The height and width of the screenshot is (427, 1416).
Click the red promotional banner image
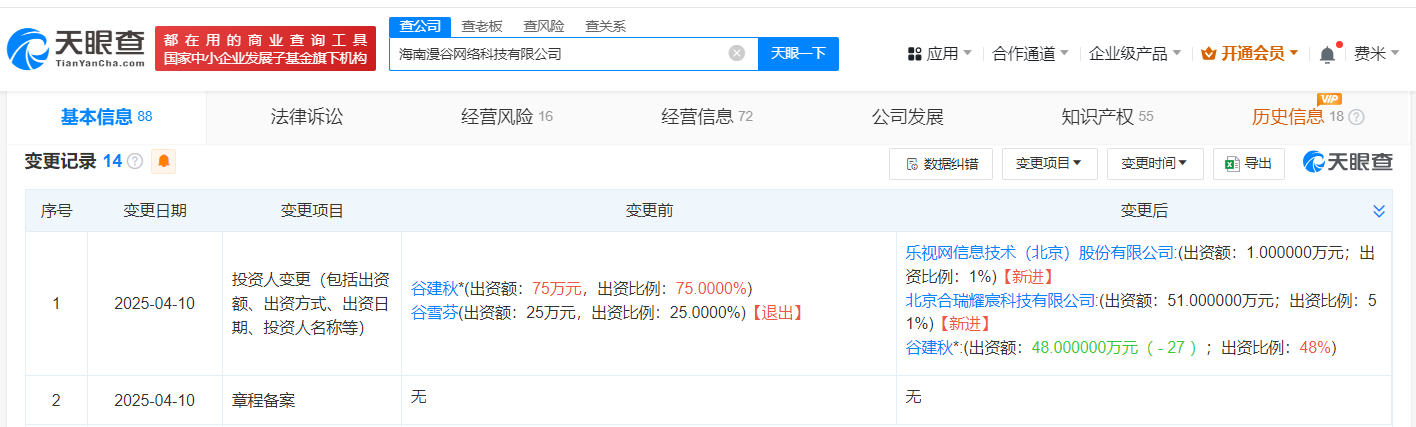(x=266, y=49)
